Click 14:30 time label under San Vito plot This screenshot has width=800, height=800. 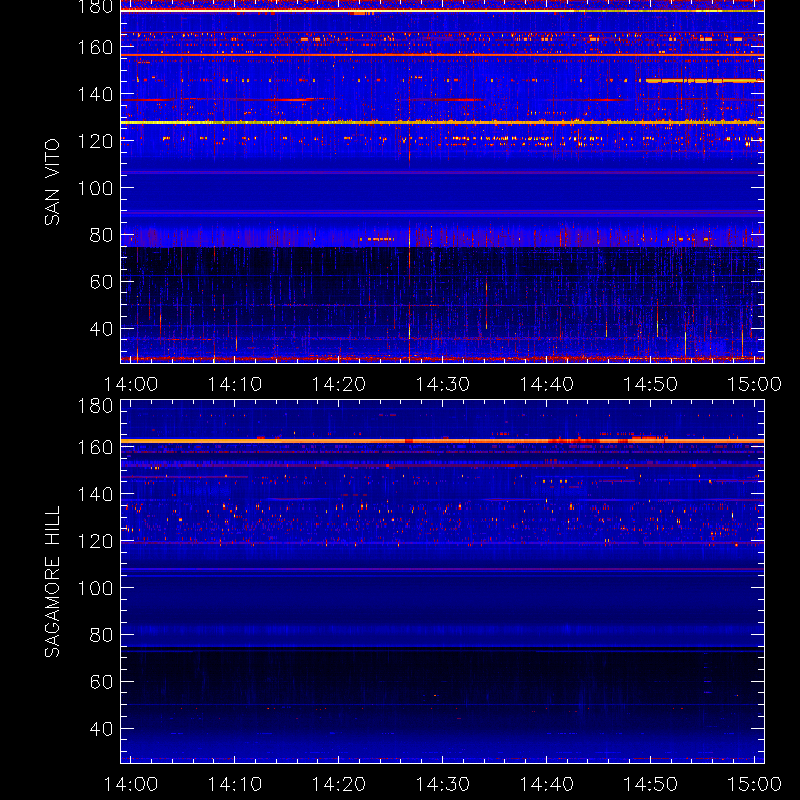coord(442,384)
